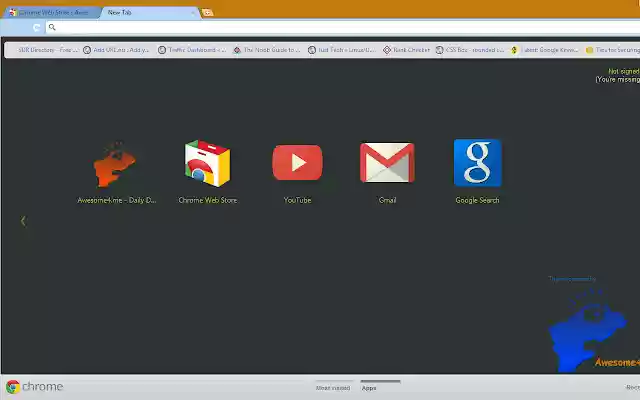Go to the previous apps page arrow

coord(23,221)
